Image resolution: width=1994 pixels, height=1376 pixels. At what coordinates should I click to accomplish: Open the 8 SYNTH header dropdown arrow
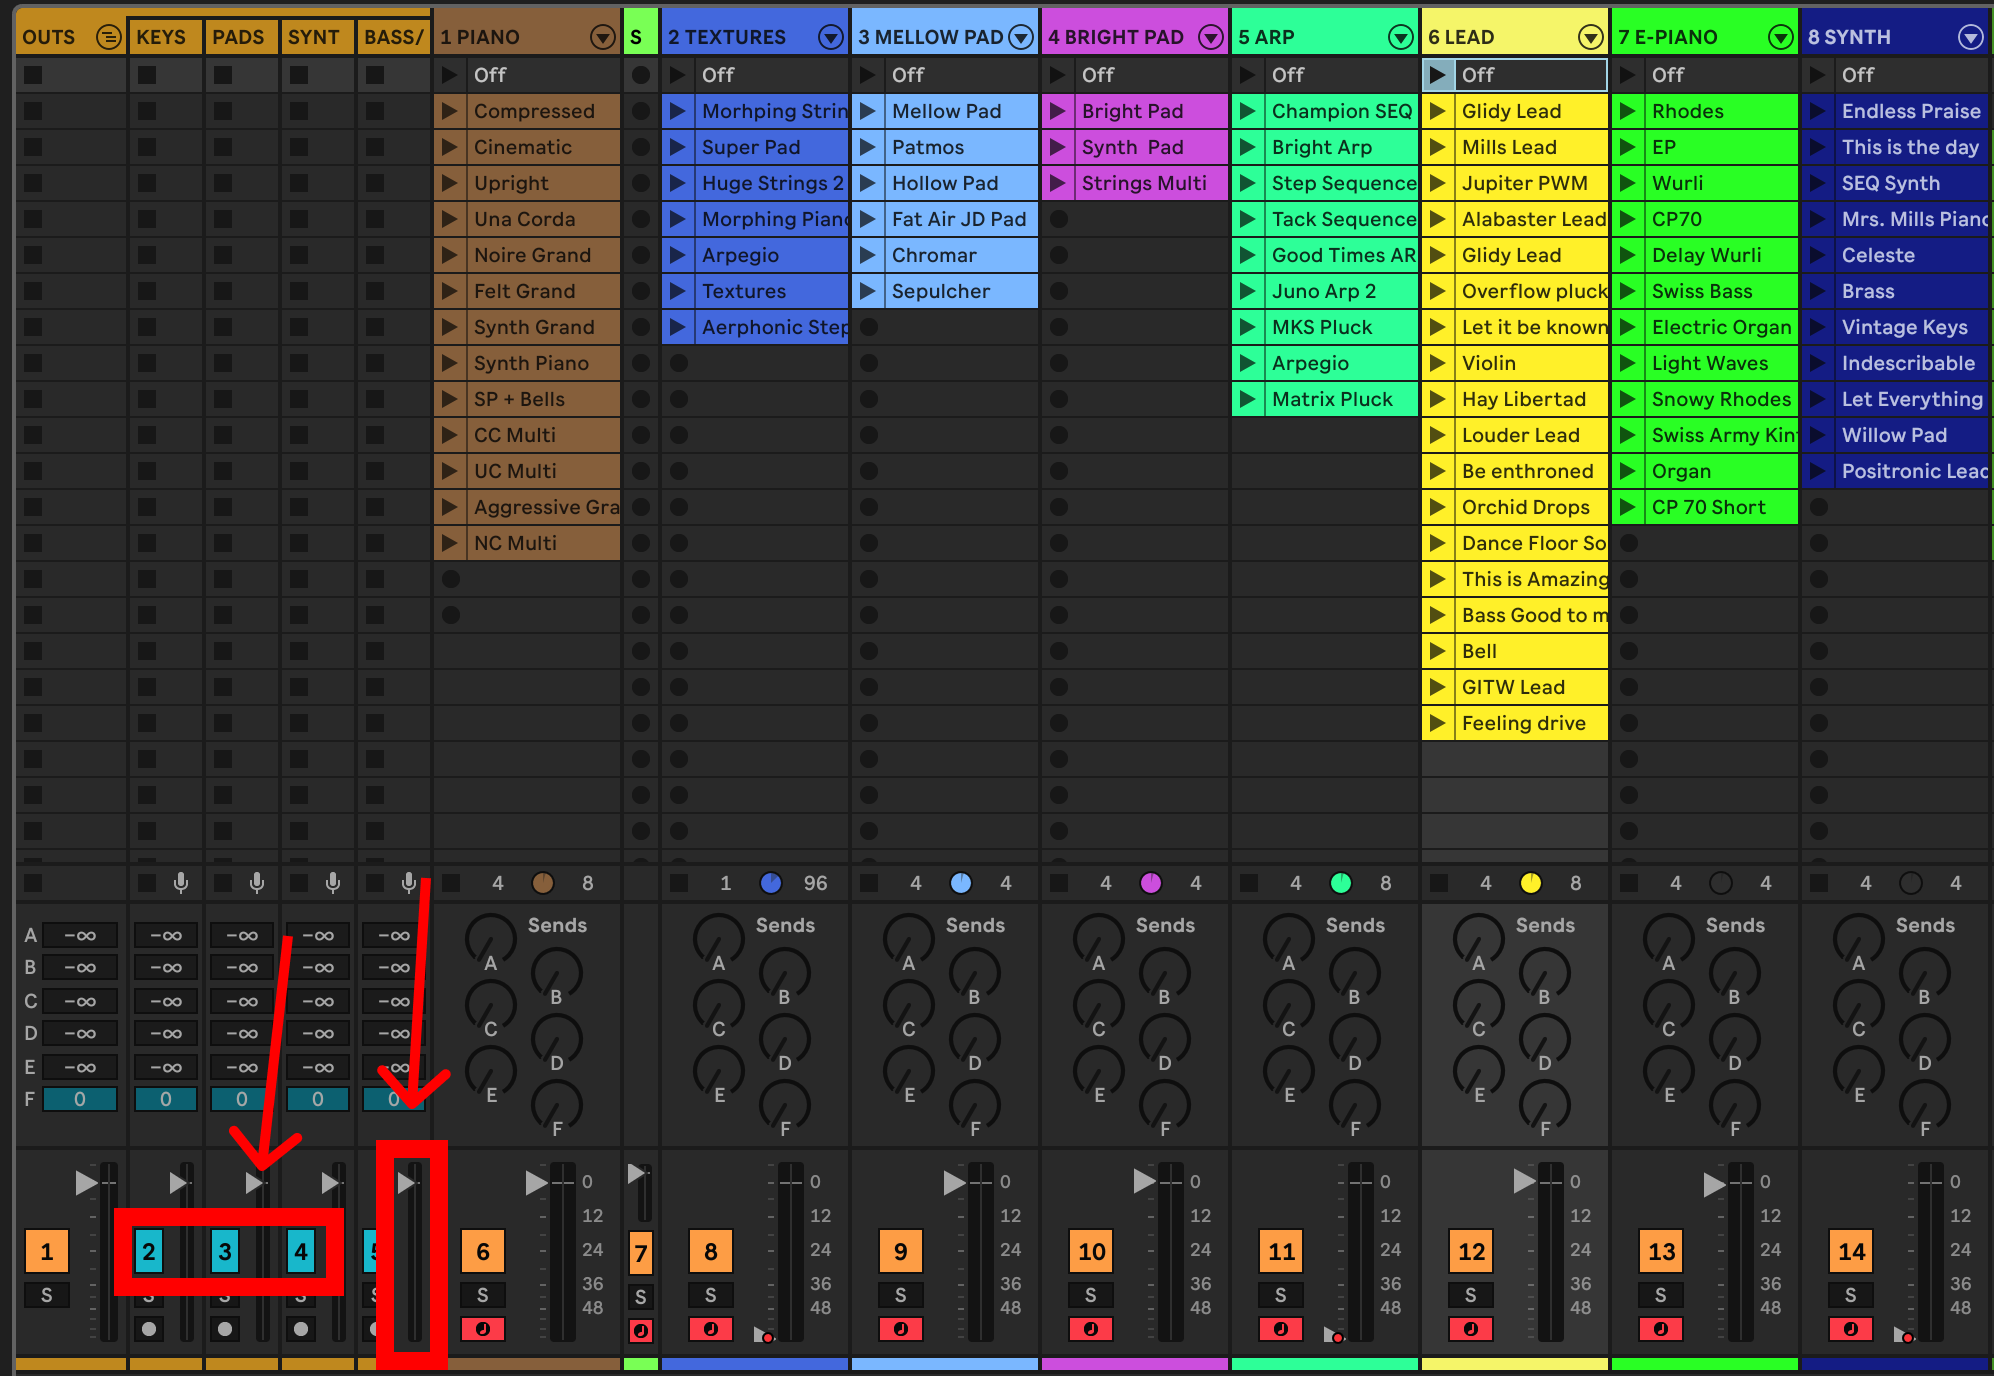tap(1970, 37)
